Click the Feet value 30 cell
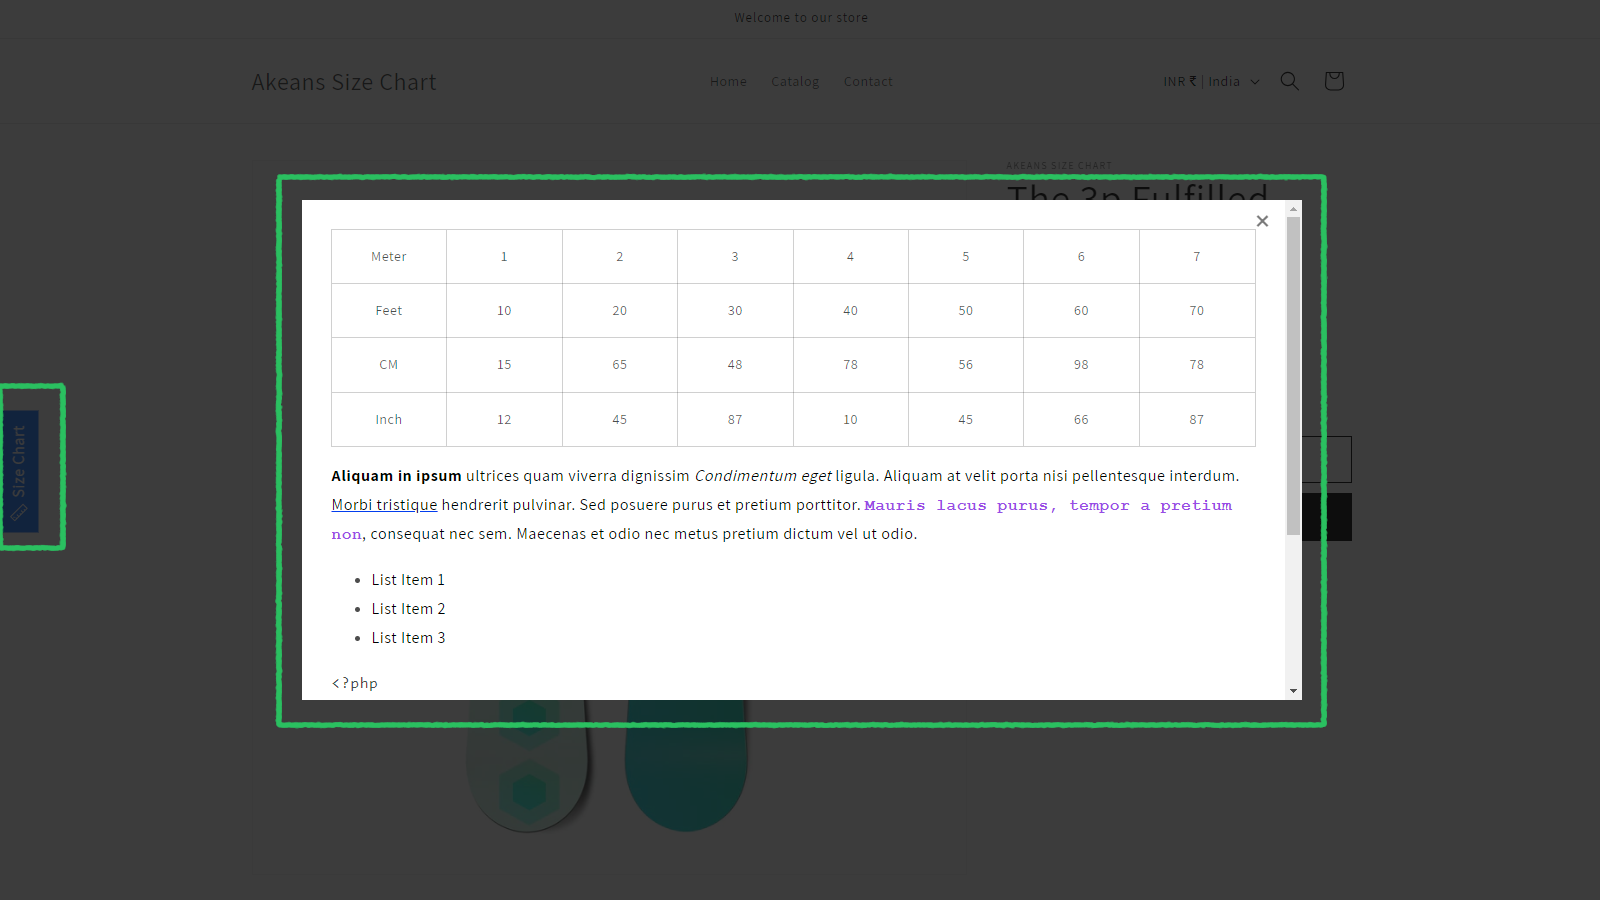This screenshot has width=1600, height=900. pos(735,311)
